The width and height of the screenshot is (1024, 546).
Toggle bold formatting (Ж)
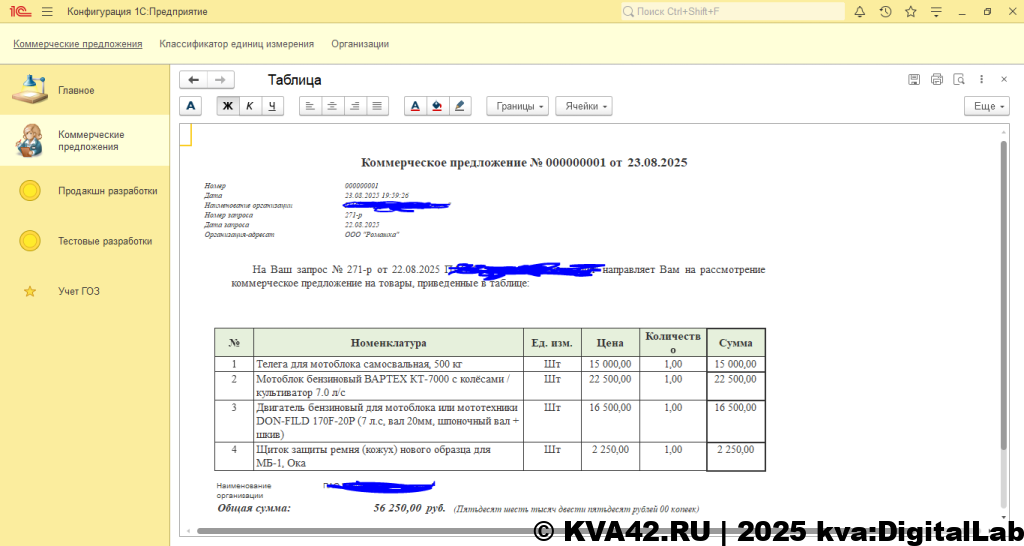pyautogui.click(x=228, y=106)
